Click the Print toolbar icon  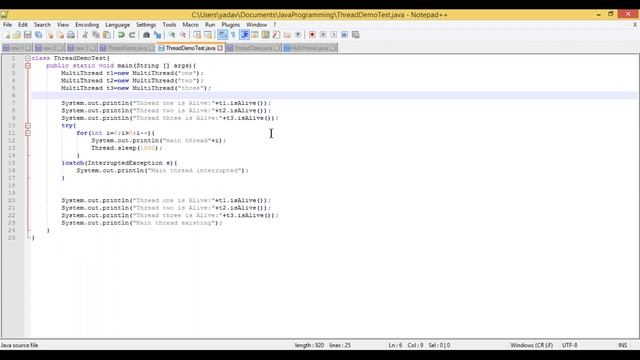71,35
